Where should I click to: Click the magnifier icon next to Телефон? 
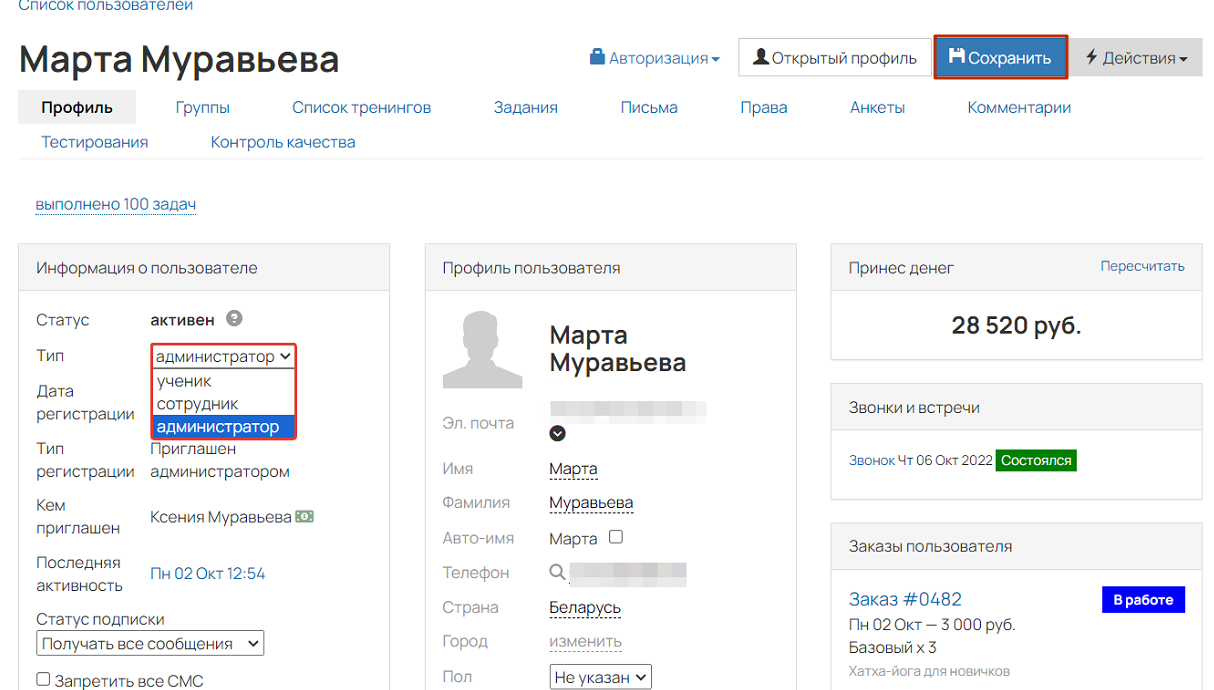[558, 573]
